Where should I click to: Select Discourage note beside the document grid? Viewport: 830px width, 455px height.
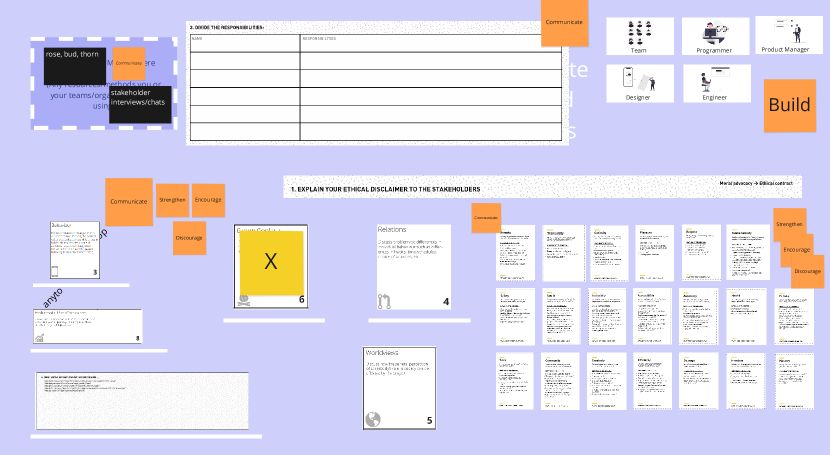[x=808, y=271]
